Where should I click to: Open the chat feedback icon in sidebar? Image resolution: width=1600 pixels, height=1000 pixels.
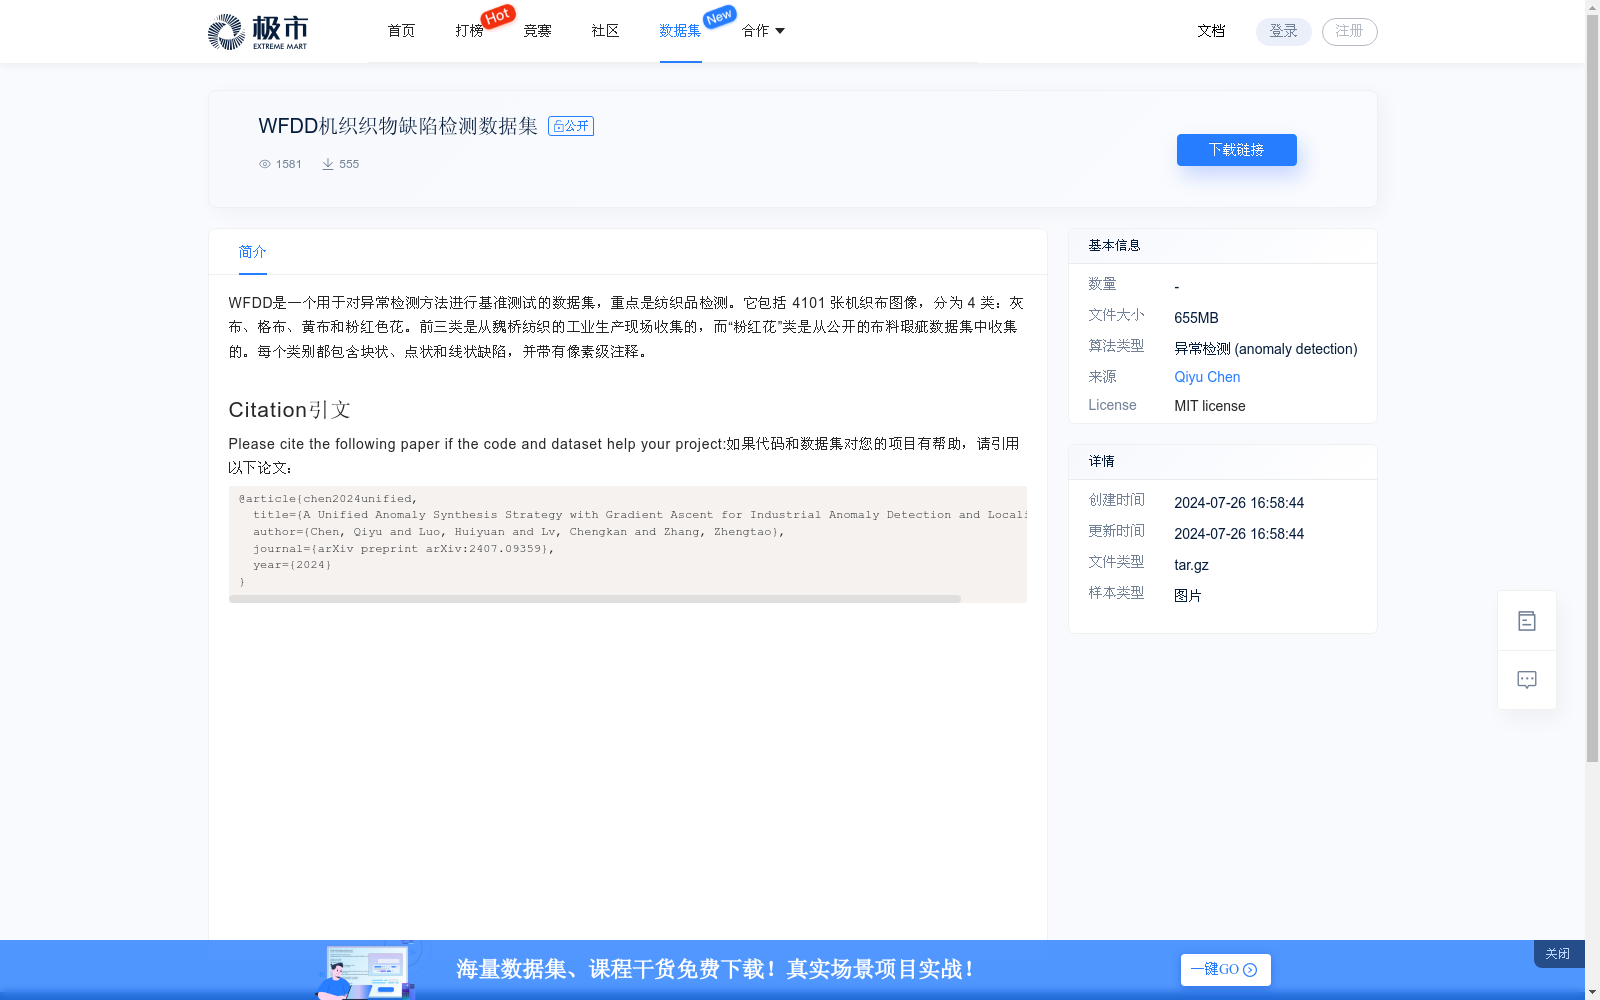coord(1527,680)
